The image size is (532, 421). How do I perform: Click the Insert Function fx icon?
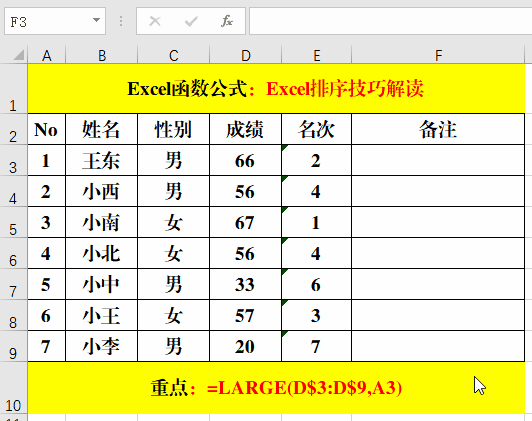[227, 21]
